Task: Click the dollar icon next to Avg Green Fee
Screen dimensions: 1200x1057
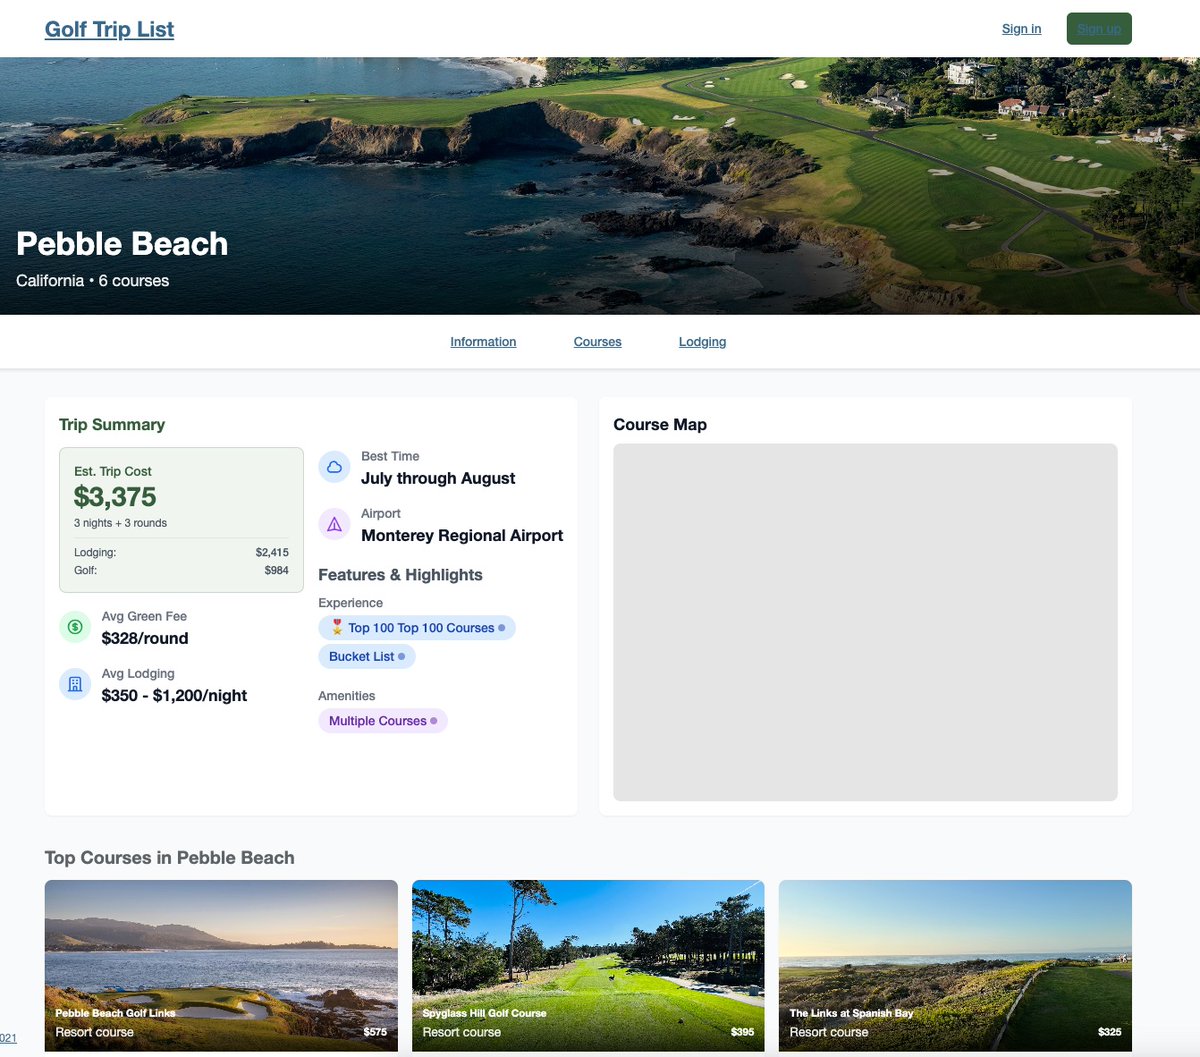Action: pyautogui.click(x=75, y=627)
